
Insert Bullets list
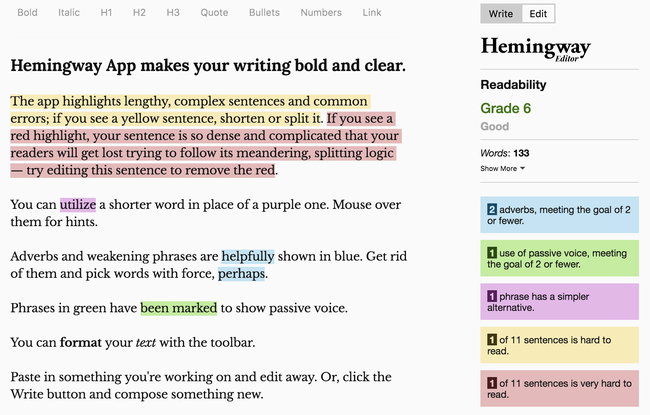tap(264, 13)
